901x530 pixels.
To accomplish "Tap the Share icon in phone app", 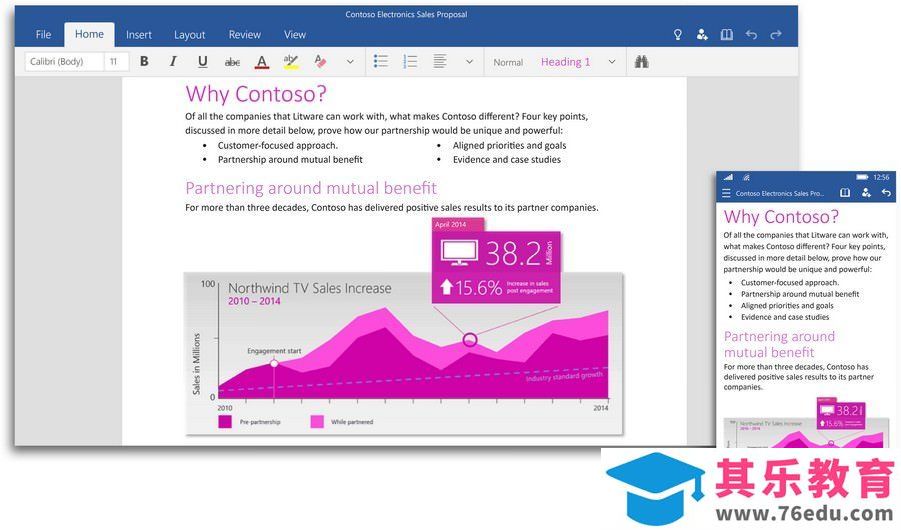I will point(866,193).
